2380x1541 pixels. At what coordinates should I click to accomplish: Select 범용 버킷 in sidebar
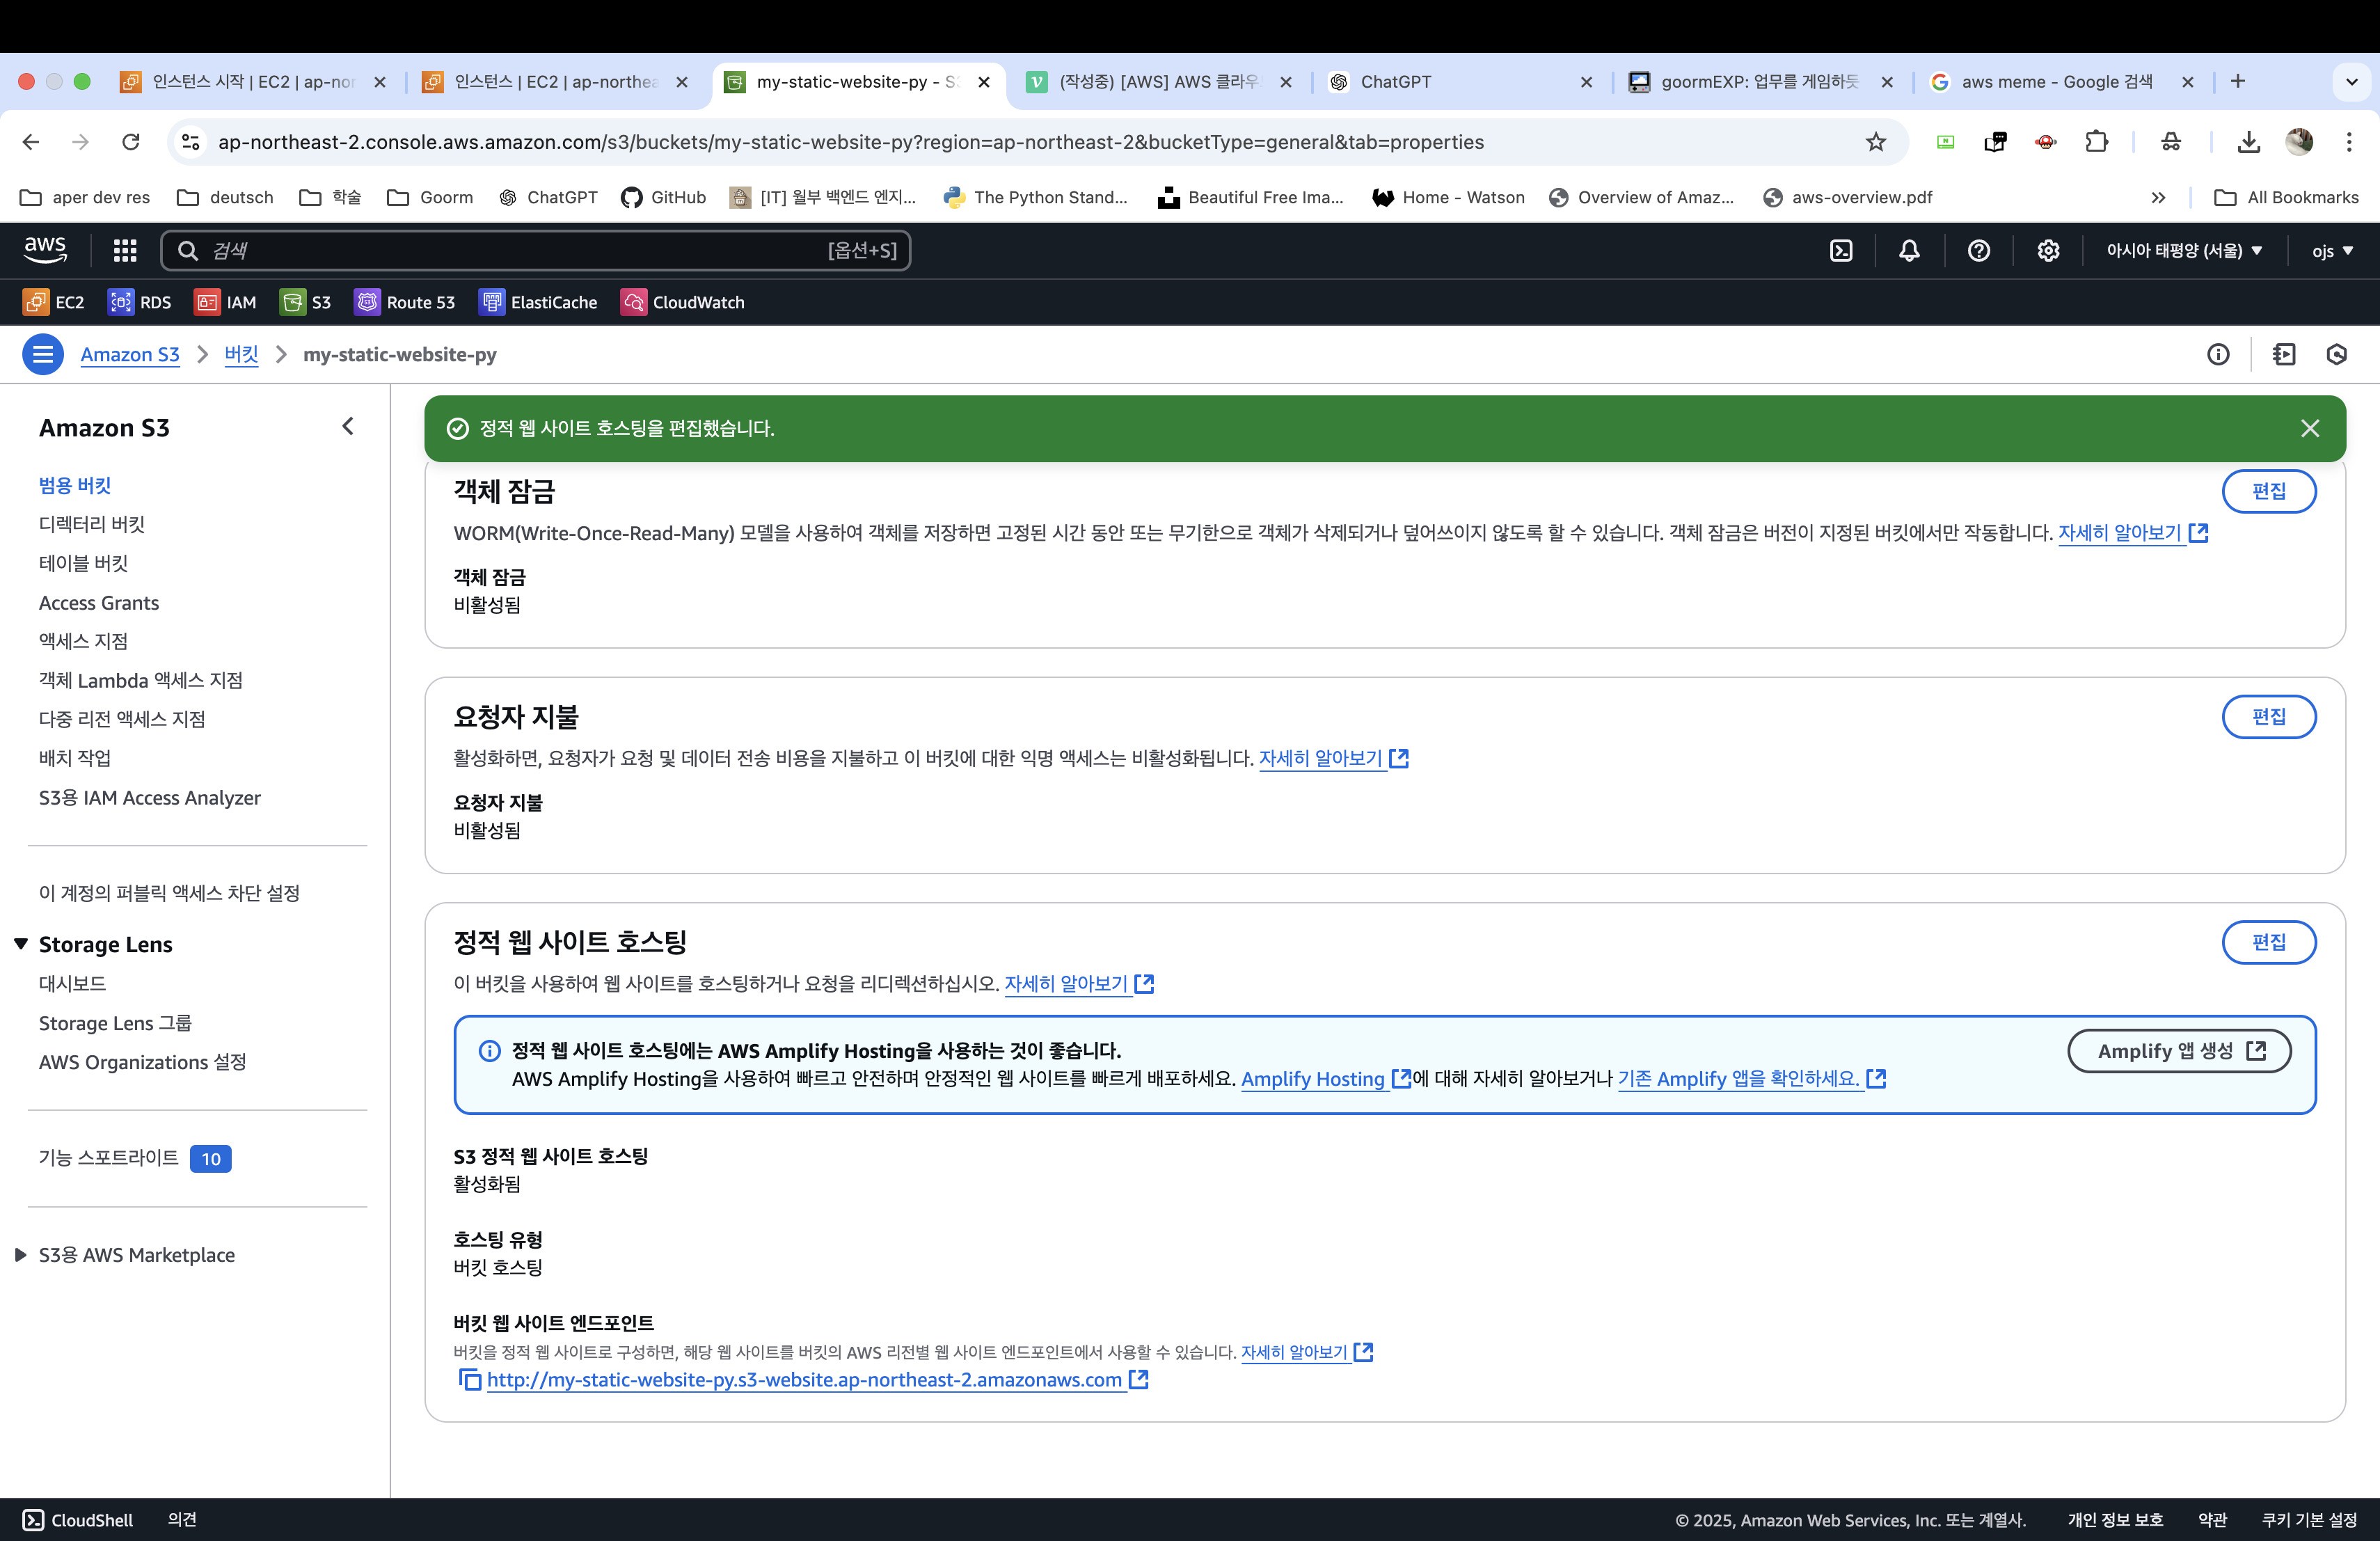click(x=75, y=485)
